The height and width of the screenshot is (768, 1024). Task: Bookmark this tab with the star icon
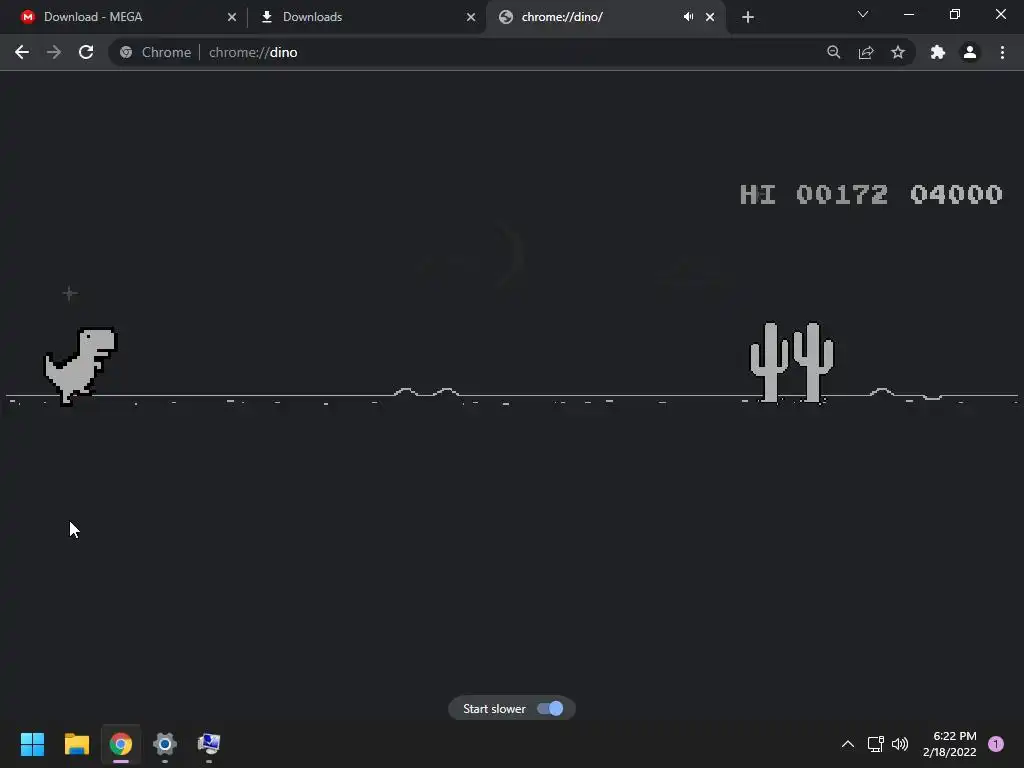click(x=898, y=52)
